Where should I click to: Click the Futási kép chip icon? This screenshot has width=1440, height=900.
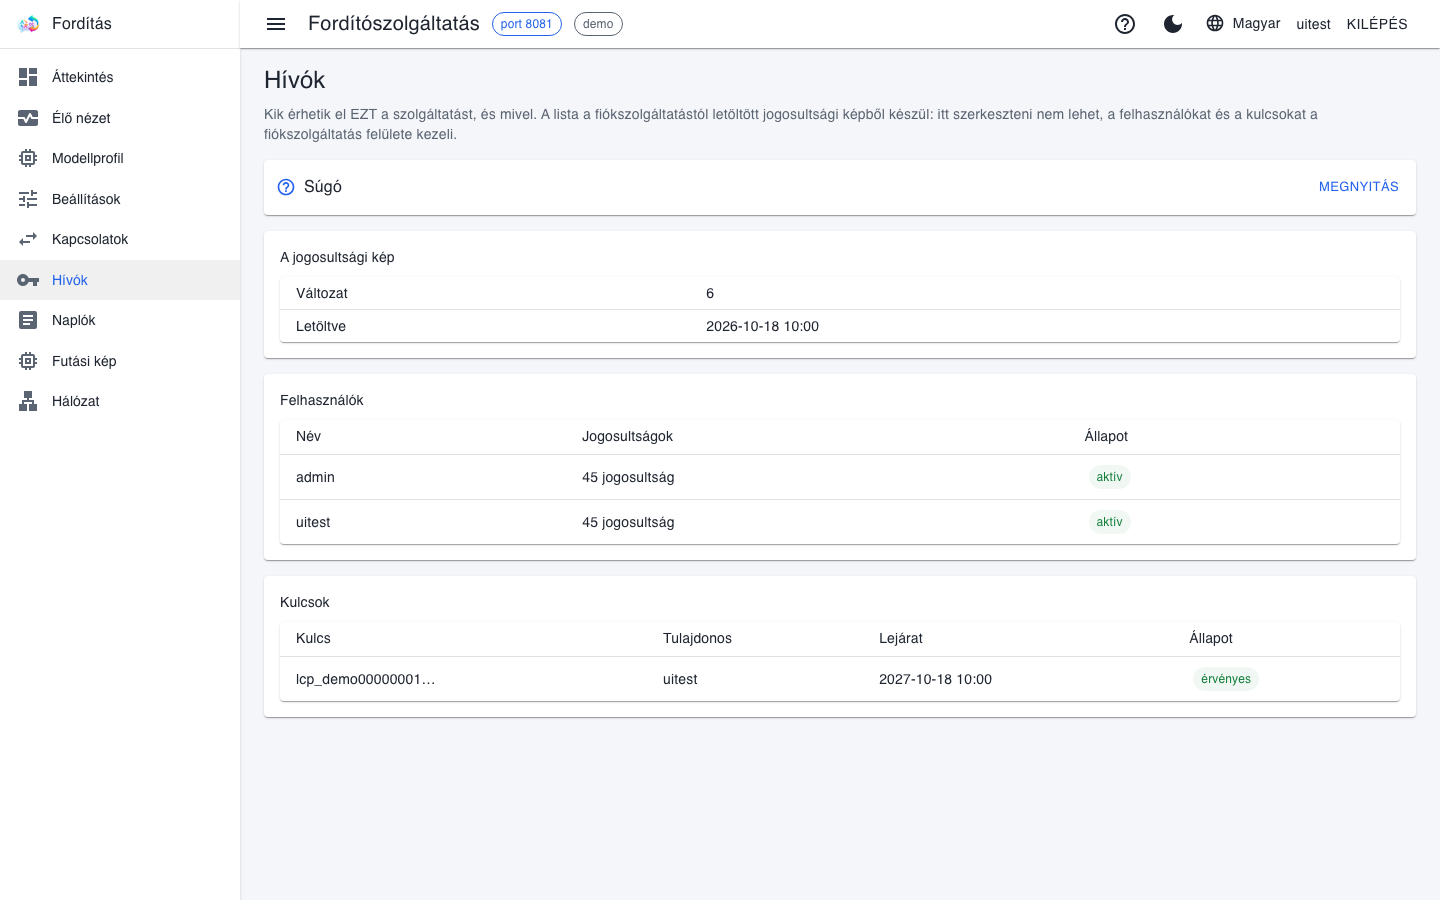tap(28, 361)
